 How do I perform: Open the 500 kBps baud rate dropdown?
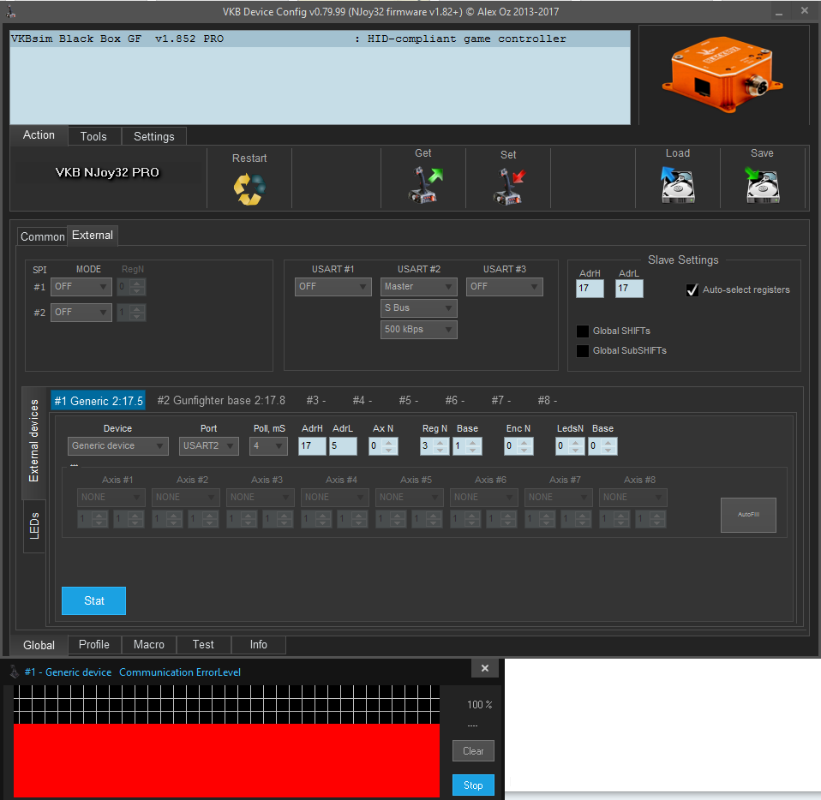pos(418,329)
